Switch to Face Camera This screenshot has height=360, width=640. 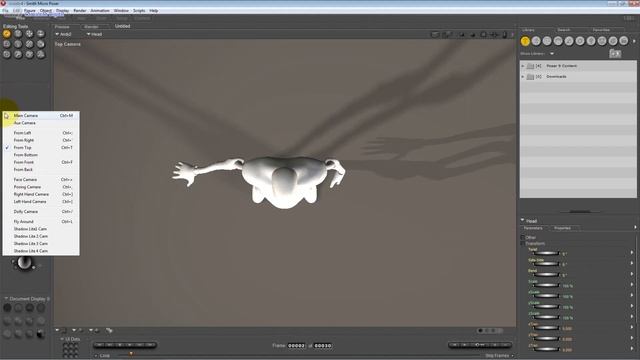coord(41,179)
